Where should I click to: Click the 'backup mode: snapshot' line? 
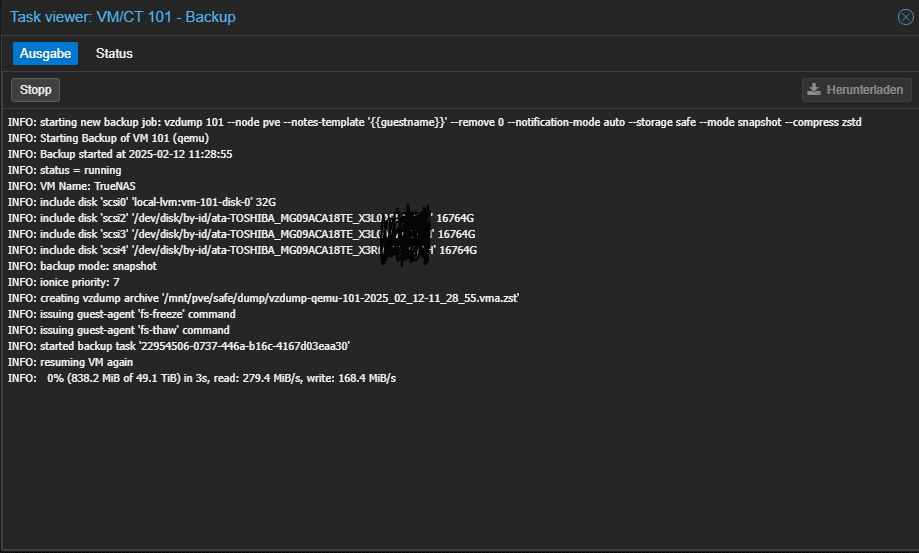tap(82, 266)
